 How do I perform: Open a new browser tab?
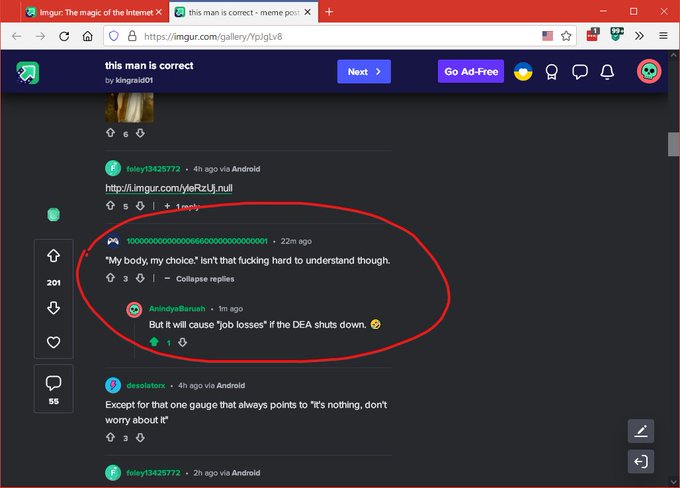click(329, 12)
